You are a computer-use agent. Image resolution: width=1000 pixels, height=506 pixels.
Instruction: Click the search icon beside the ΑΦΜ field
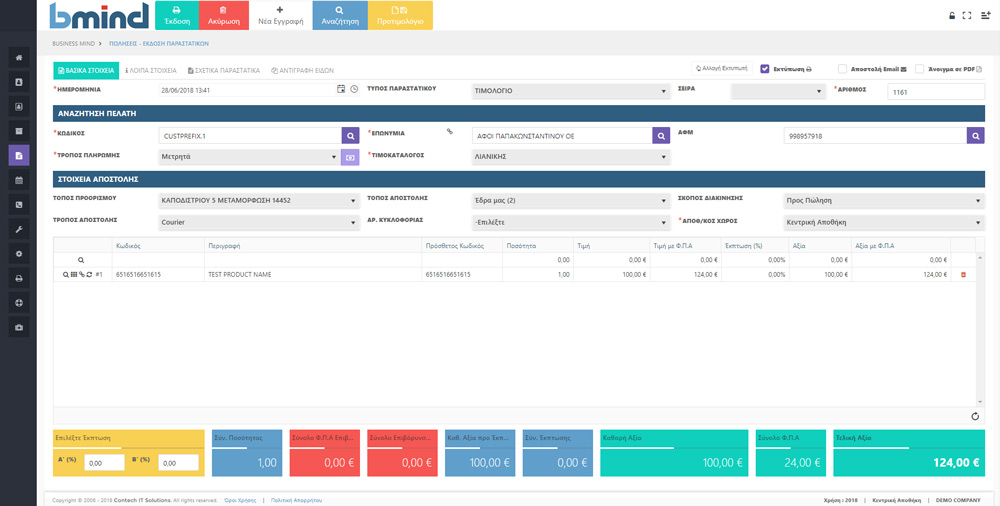975,135
